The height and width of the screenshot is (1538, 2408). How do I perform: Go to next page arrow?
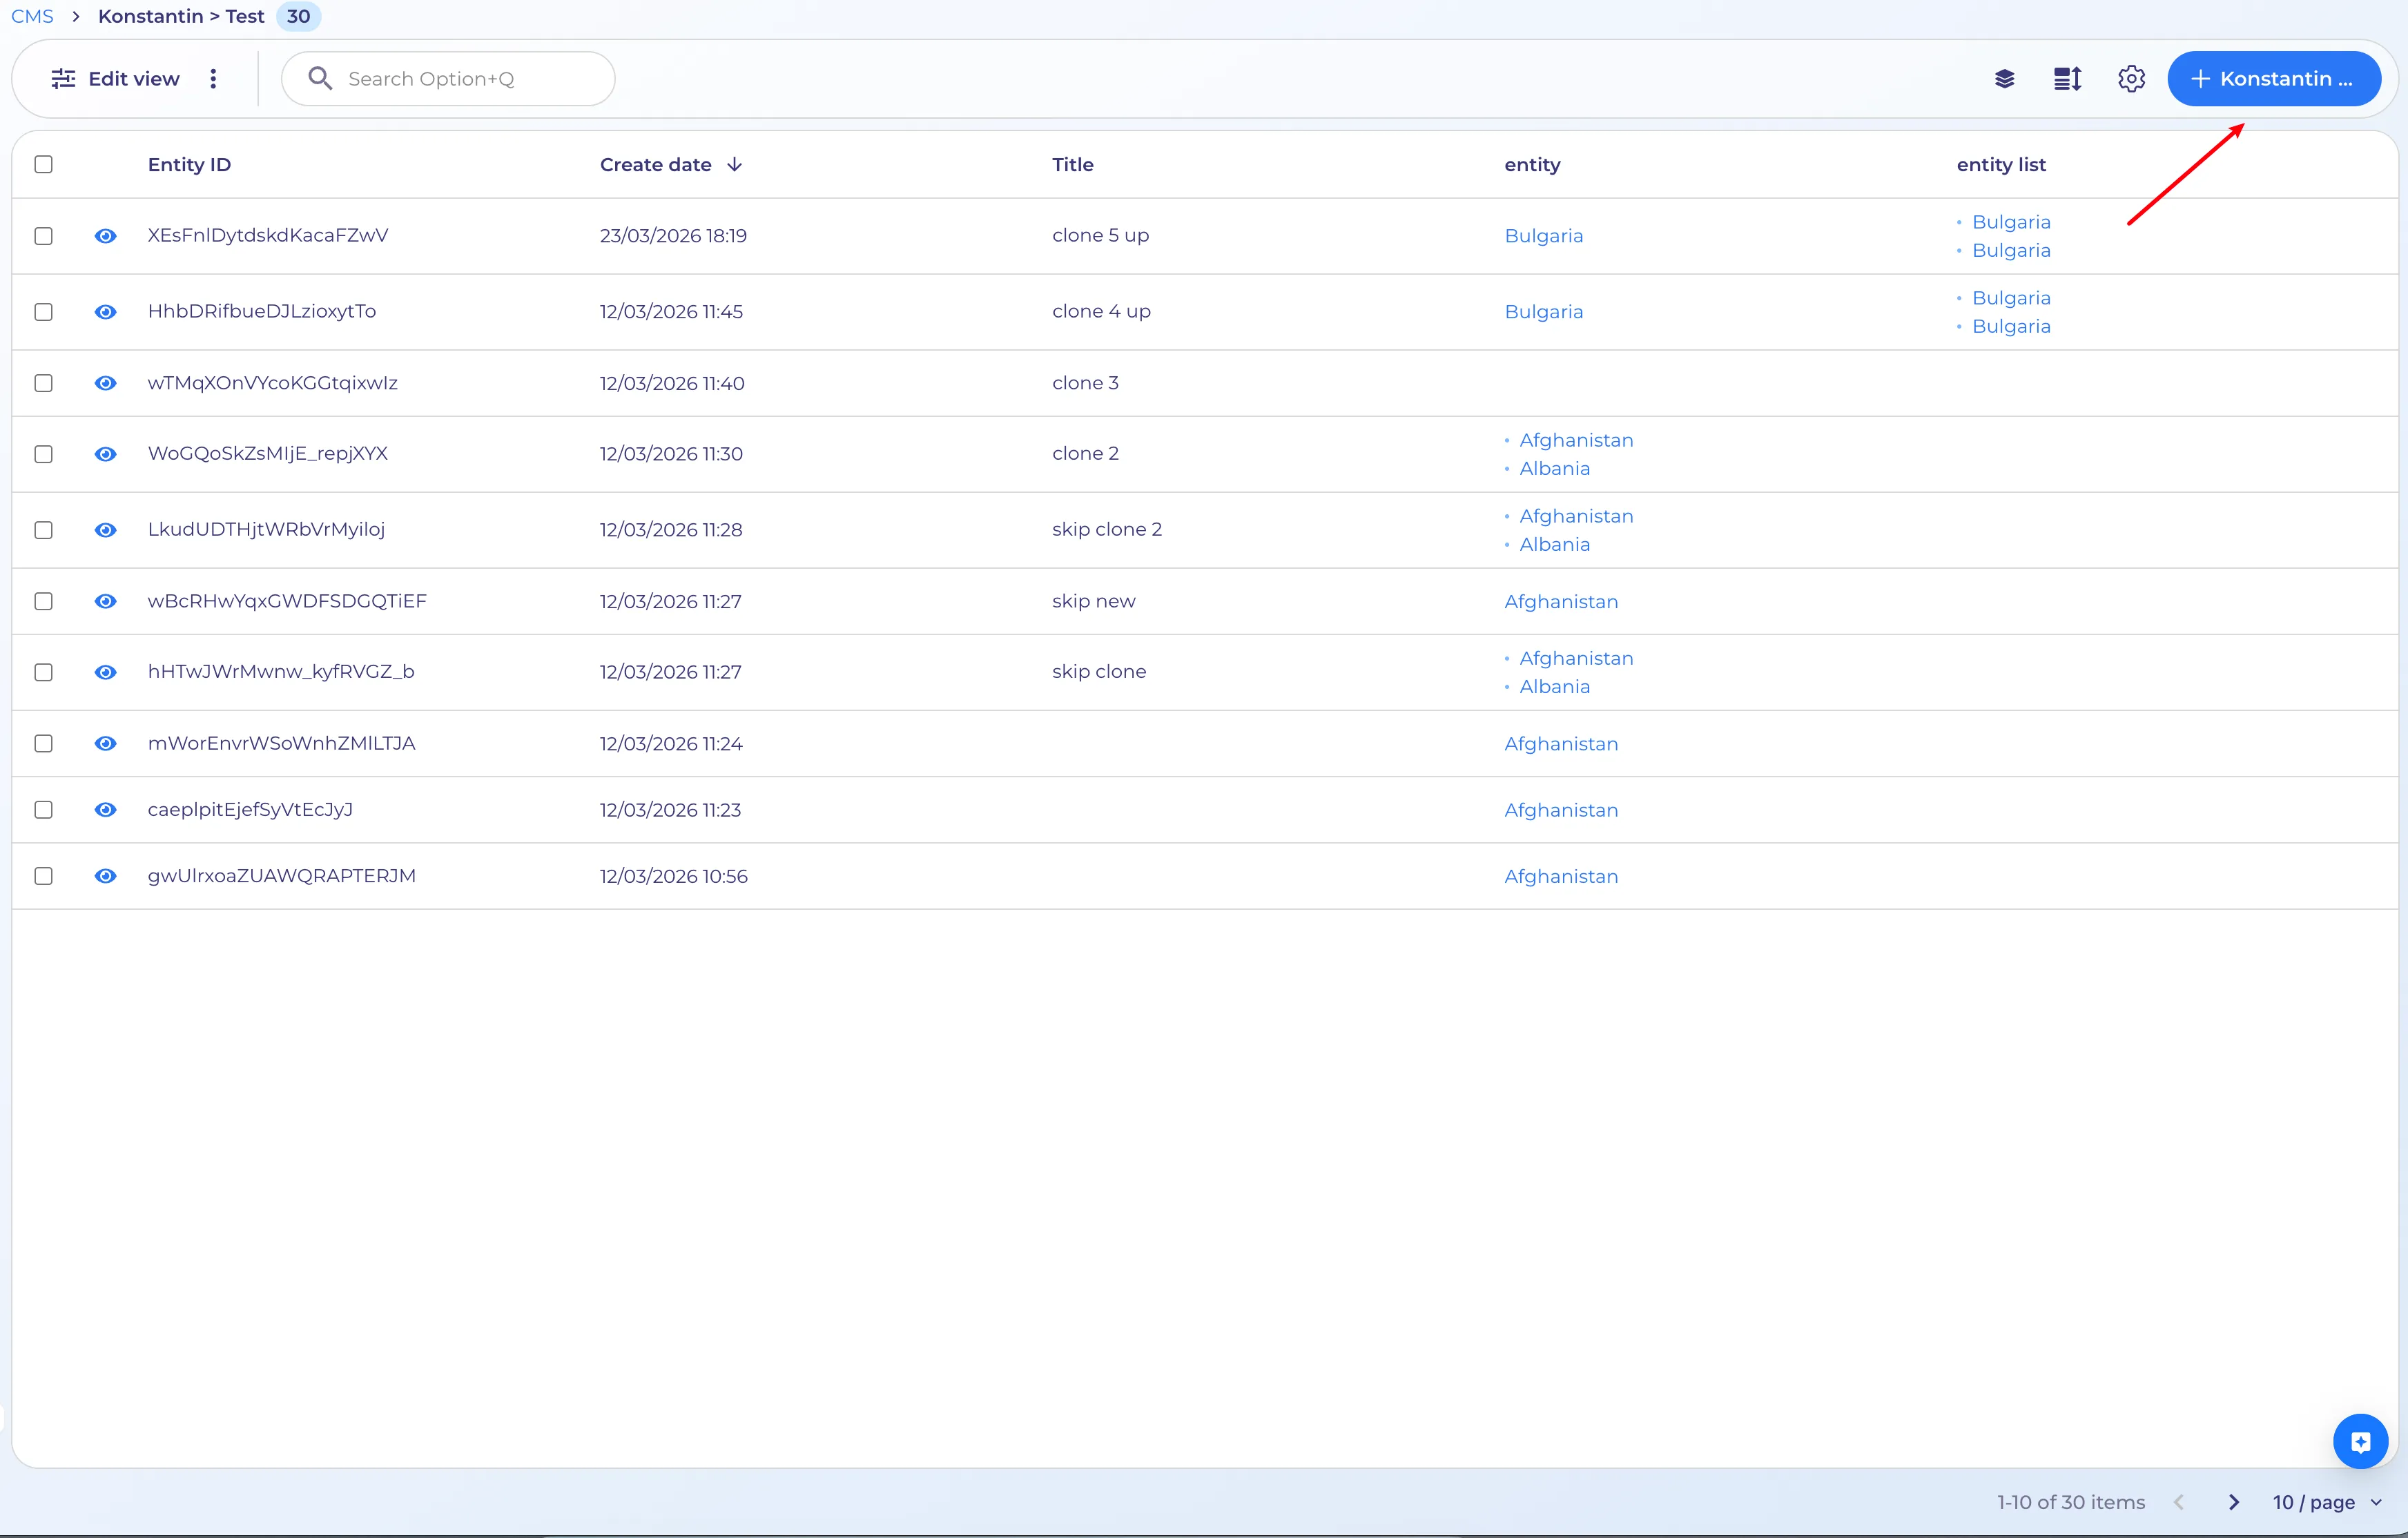click(x=2234, y=1502)
